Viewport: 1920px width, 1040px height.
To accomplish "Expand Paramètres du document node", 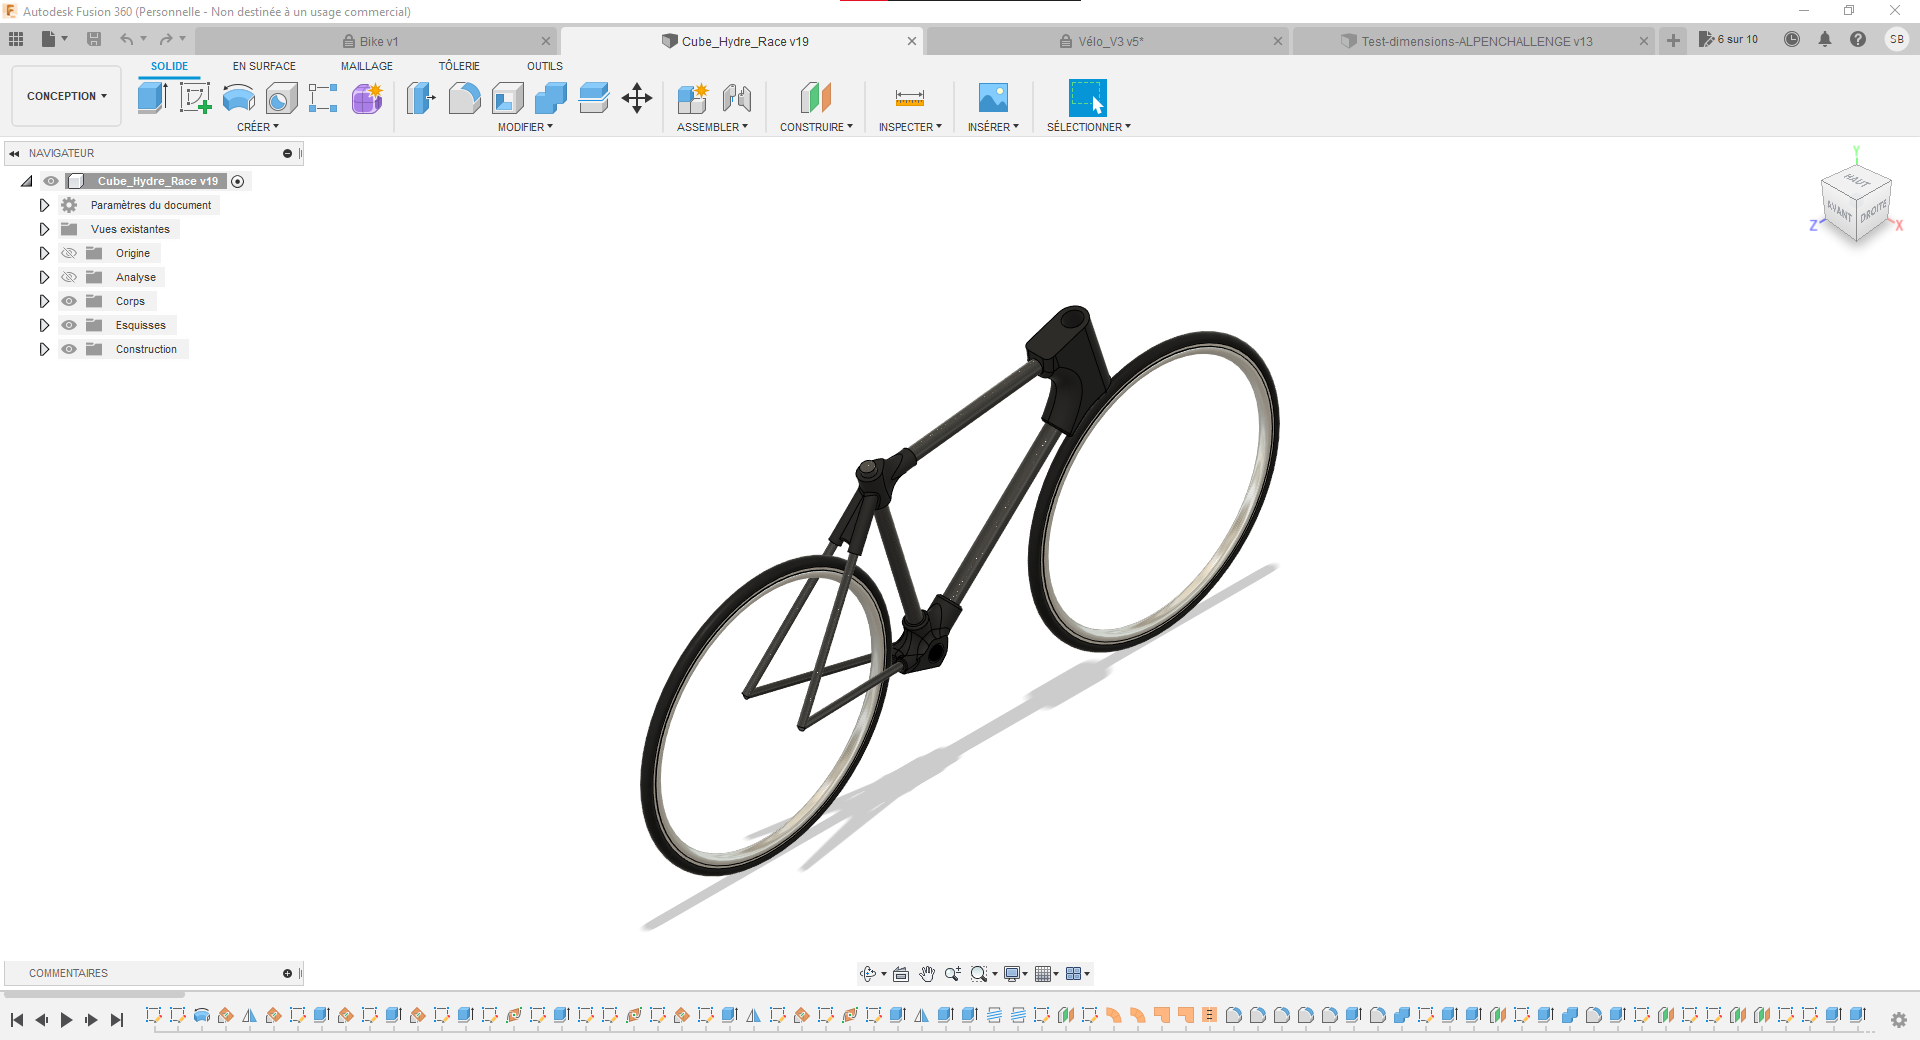I will pos(44,205).
